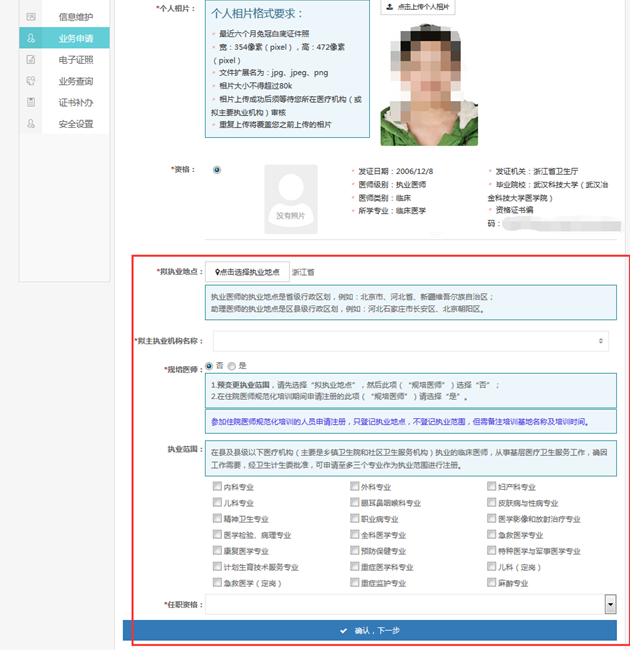Viewport: 630px width, 658px height.
Task: Click the 信息维护 sidebar icon
Action: coord(31,17)
